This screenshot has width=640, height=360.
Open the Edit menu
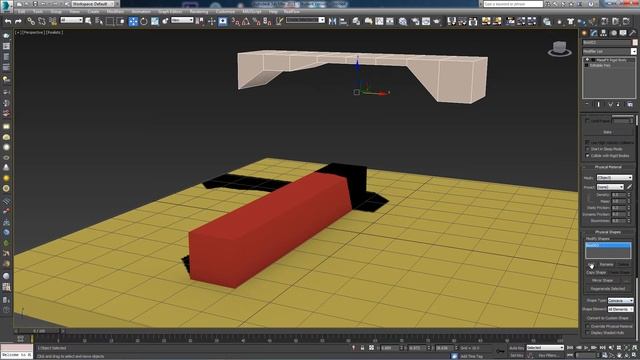coord(22,12)
